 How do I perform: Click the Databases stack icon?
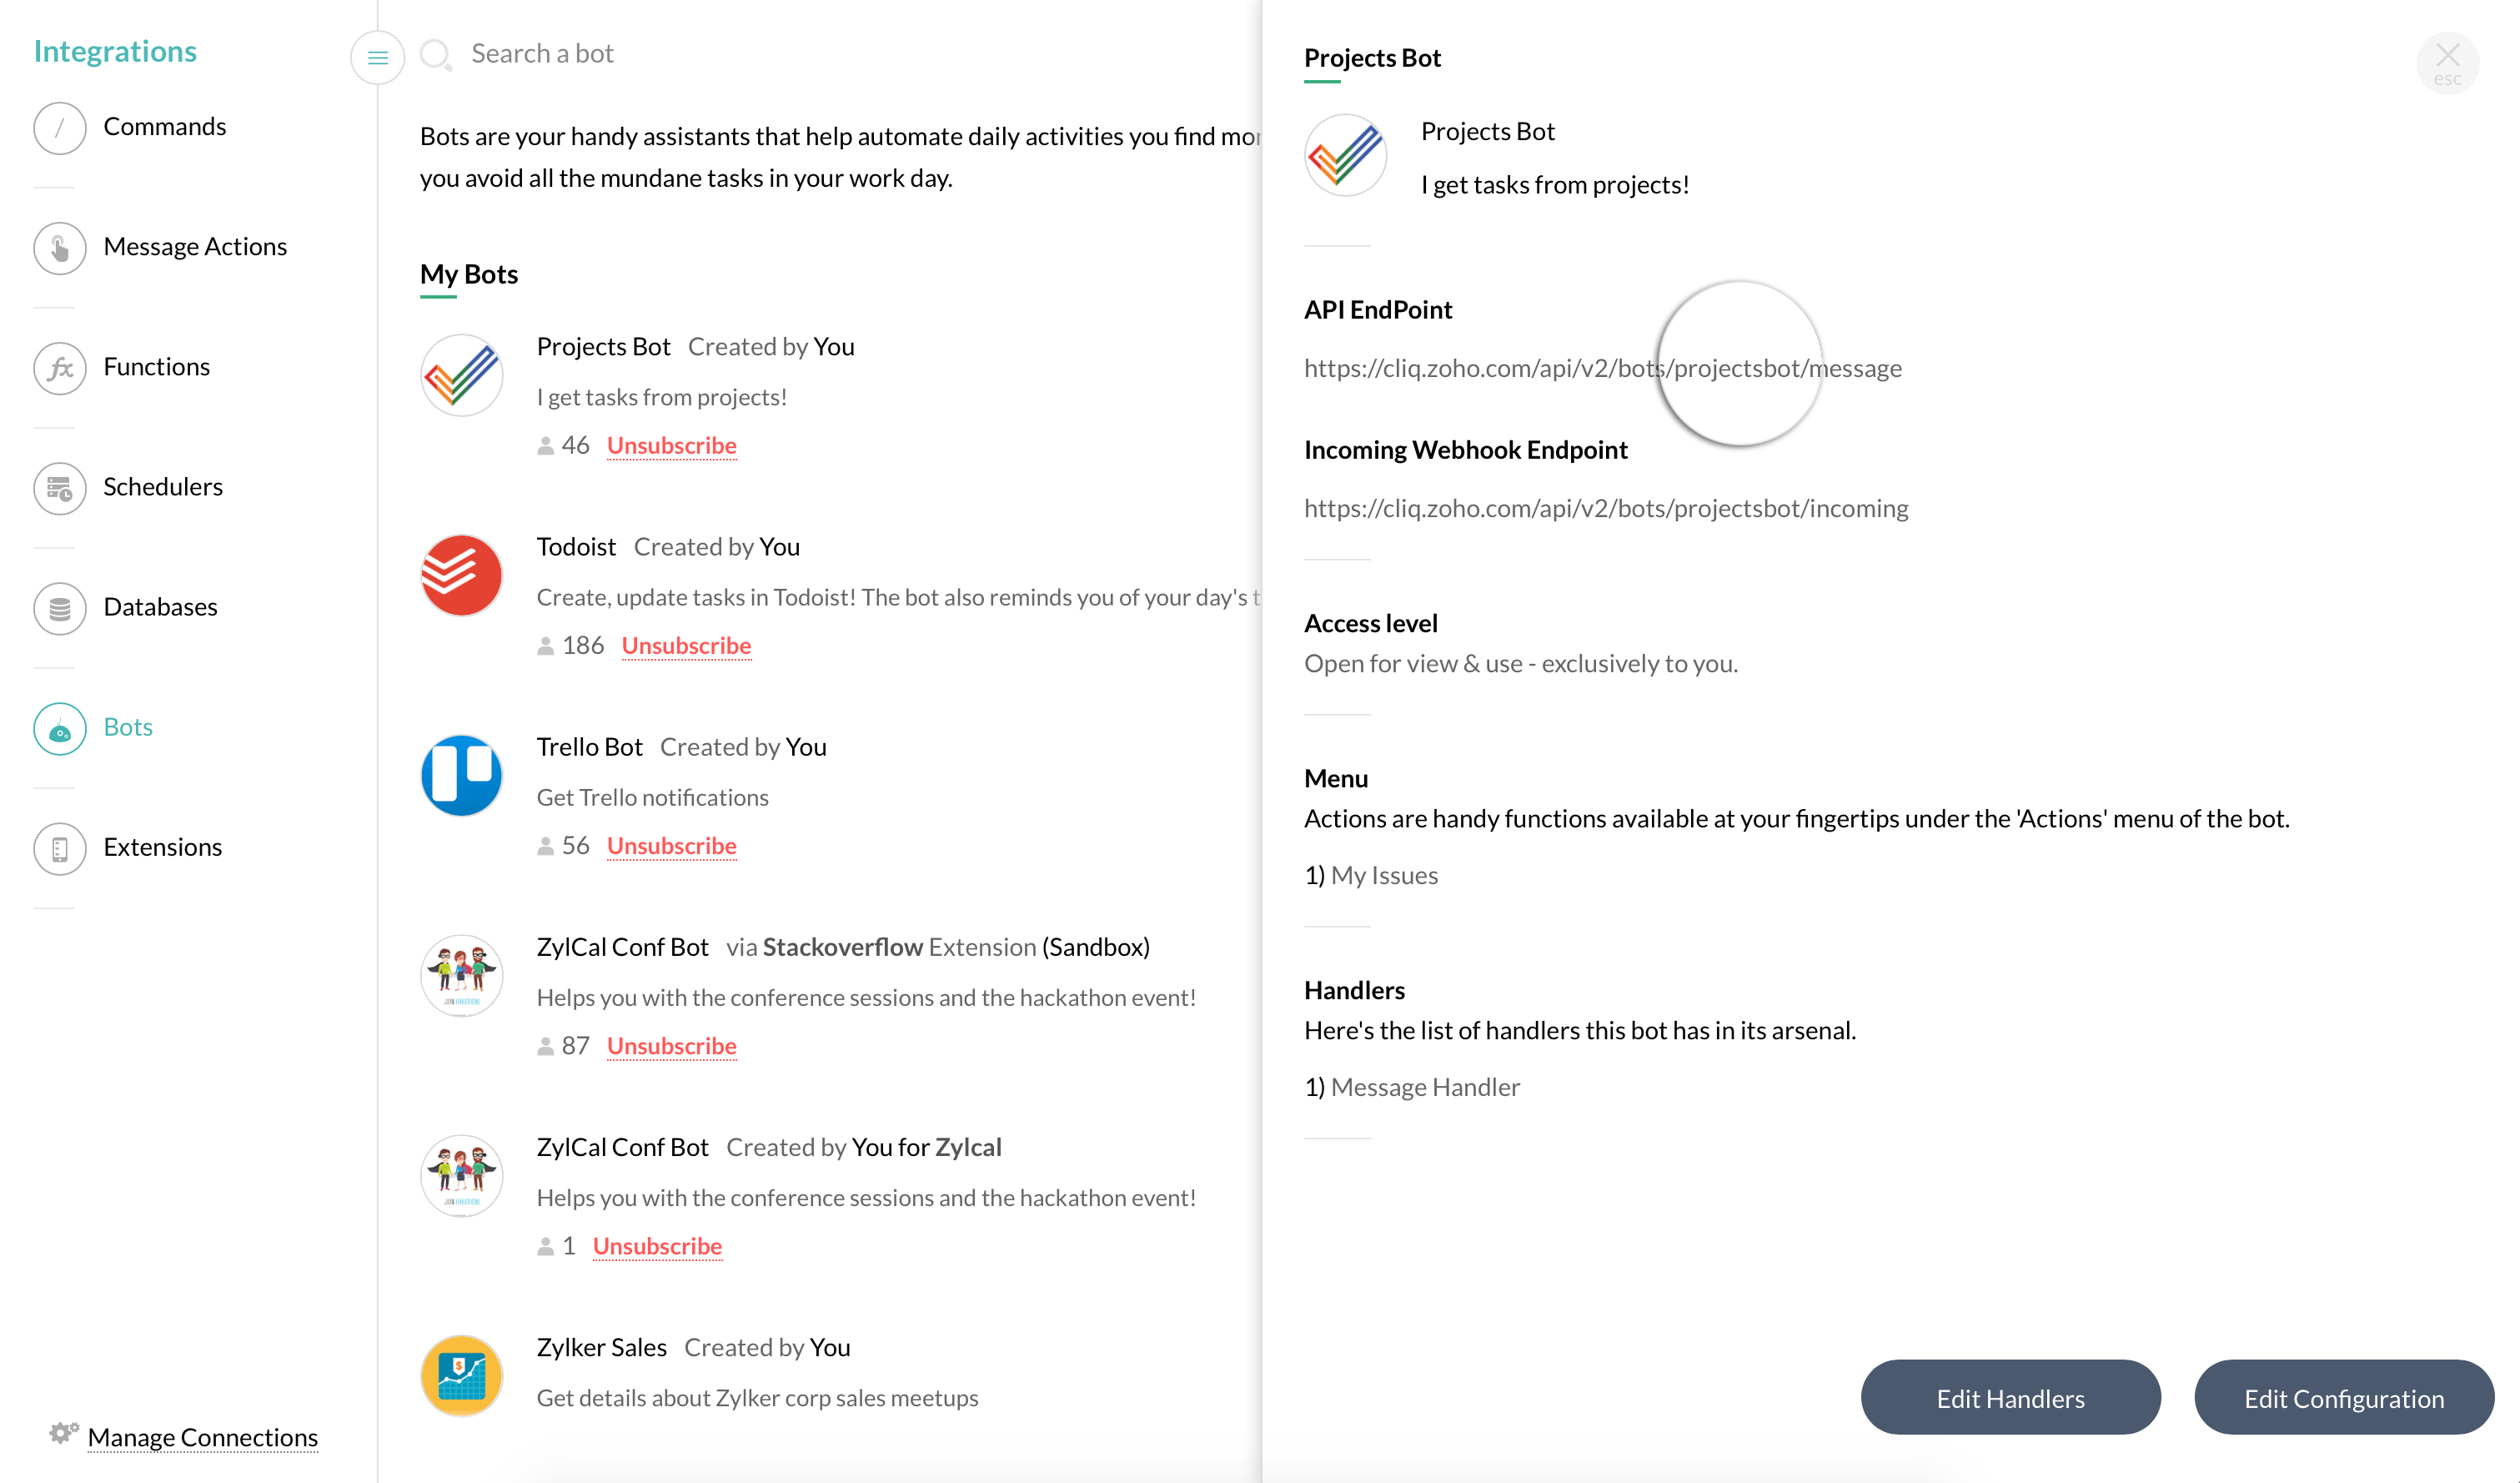click(x=60, y=608)
